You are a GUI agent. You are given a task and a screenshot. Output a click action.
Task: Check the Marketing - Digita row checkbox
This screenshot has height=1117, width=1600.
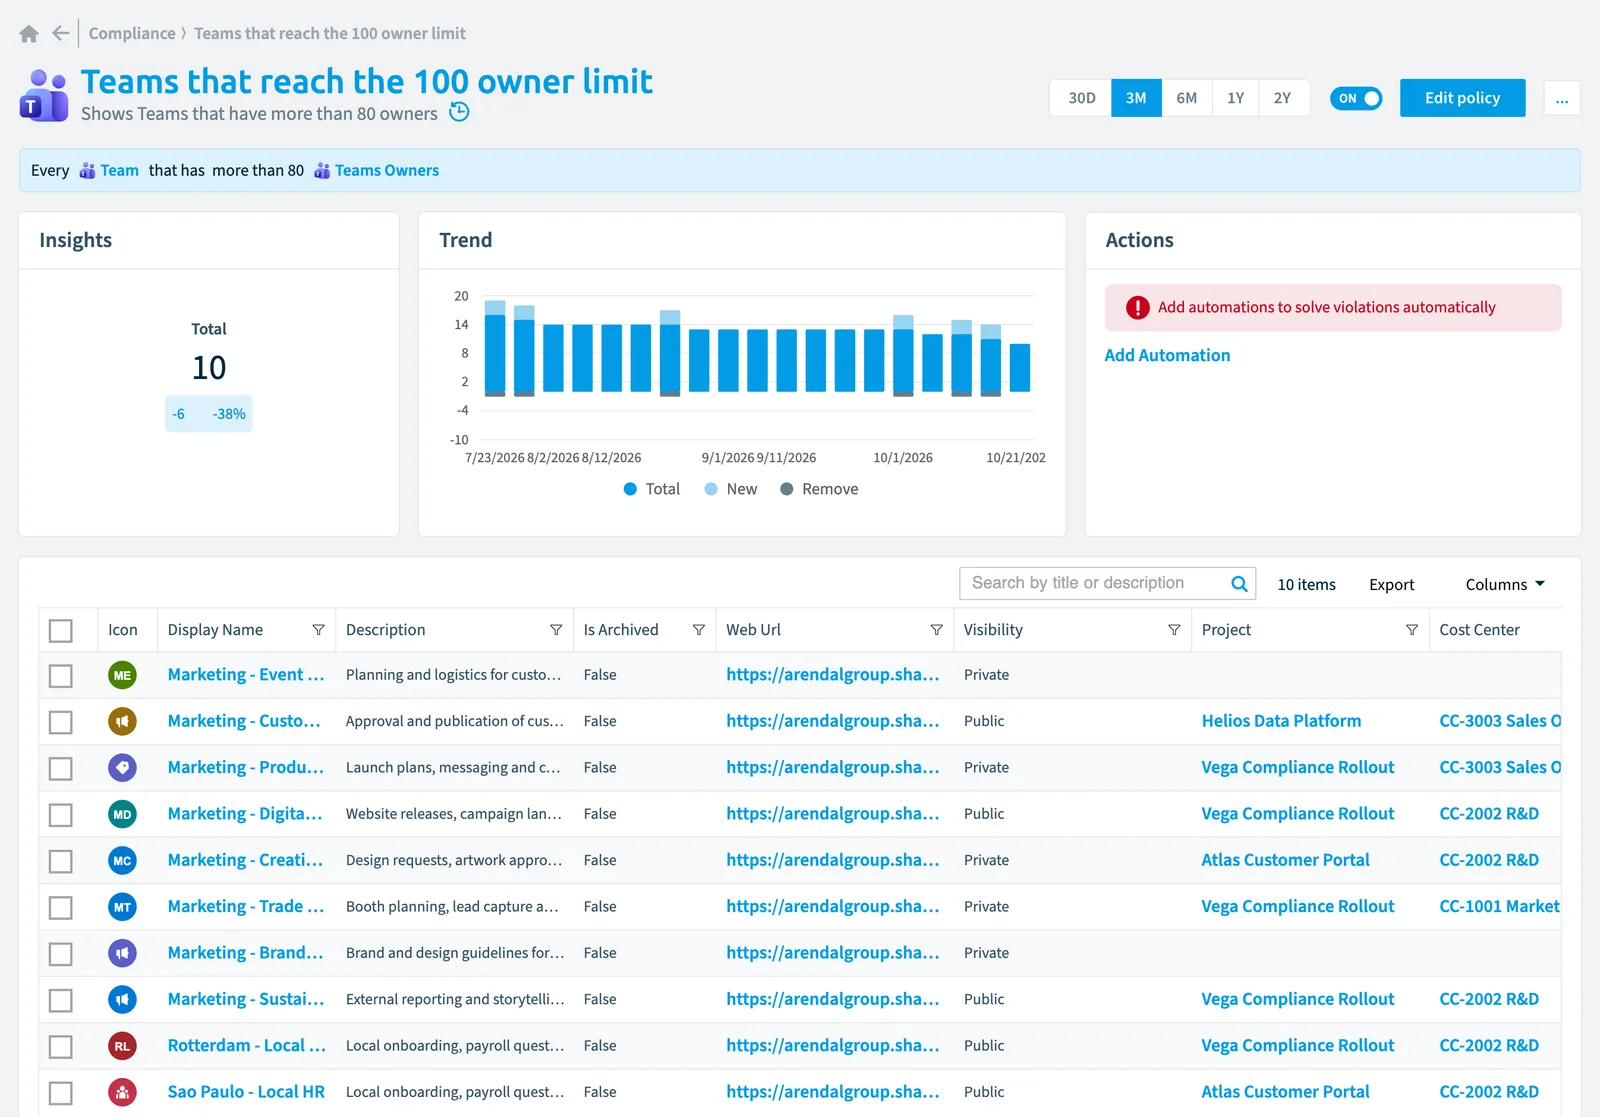pyautogui.click(x=61, y=815)
